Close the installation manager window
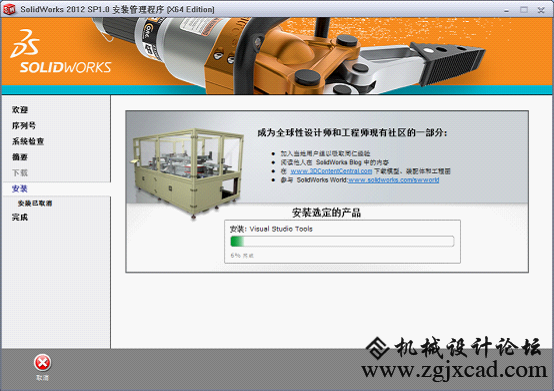The image size is (554, 391). coord(541,10)
